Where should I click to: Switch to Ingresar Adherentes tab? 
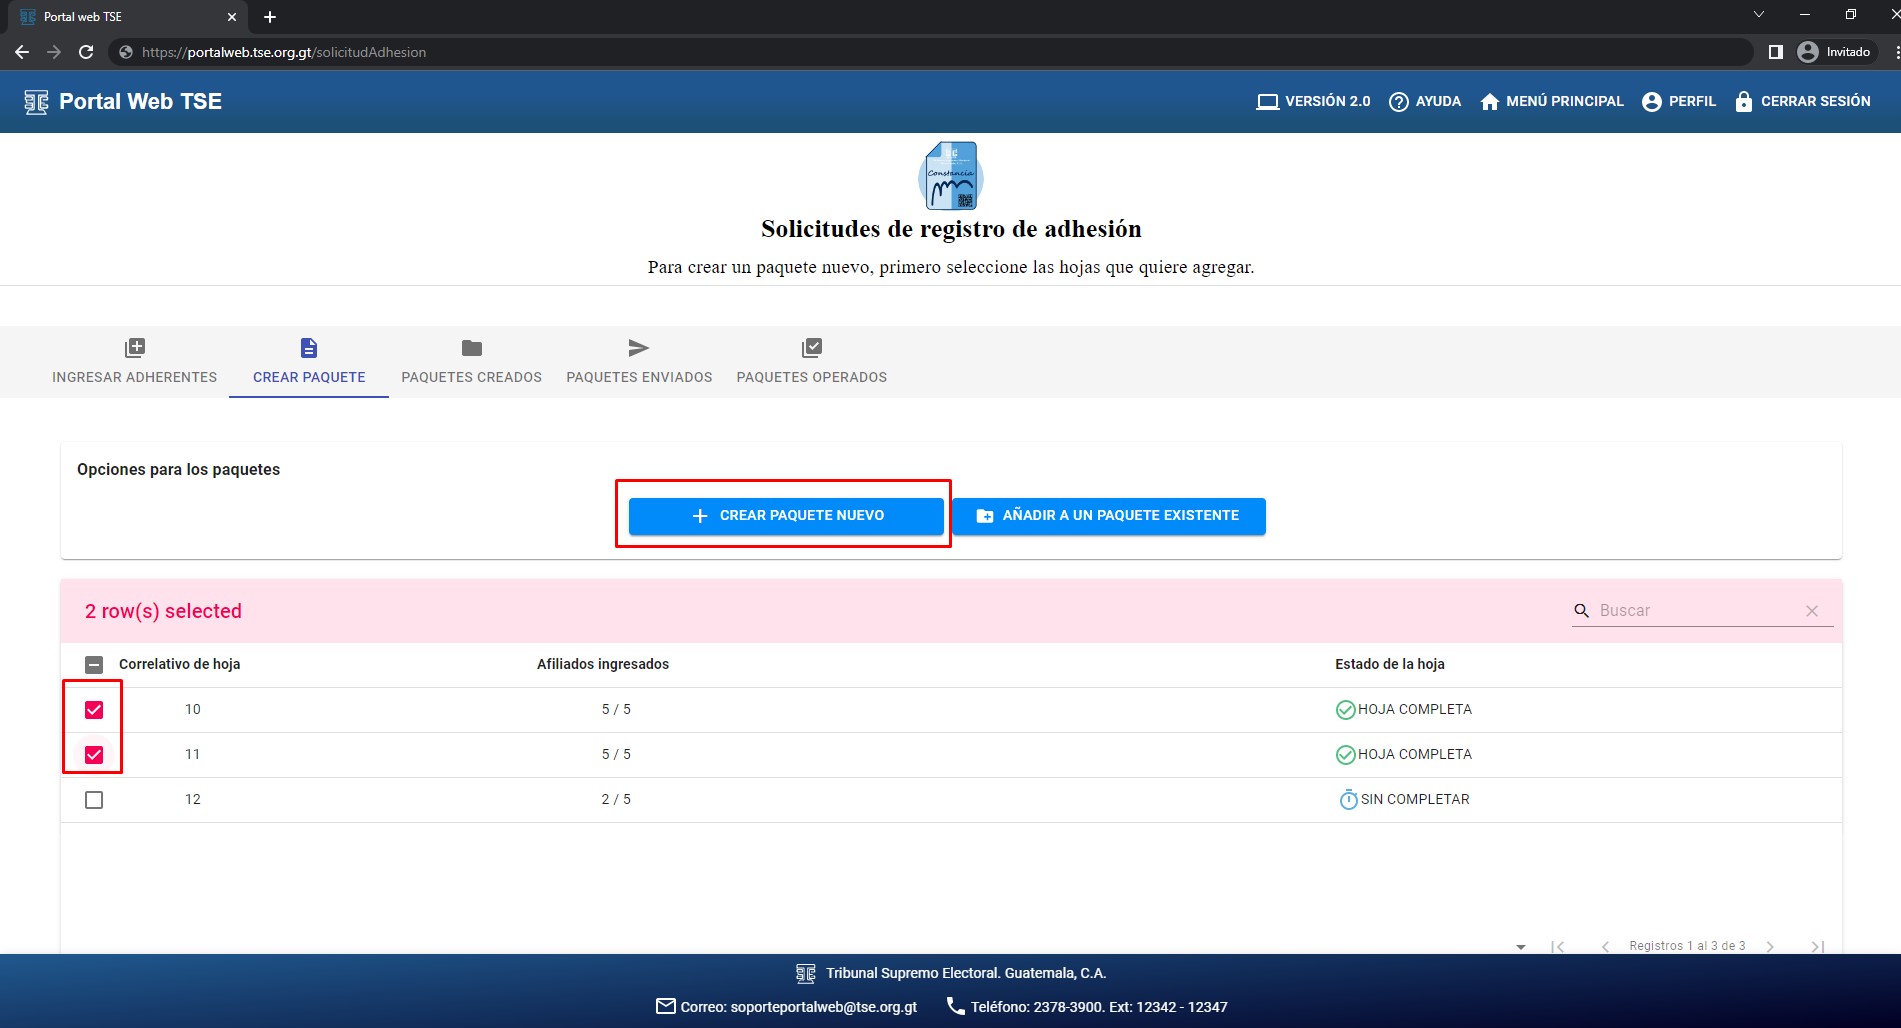click(x=134, y=362)
